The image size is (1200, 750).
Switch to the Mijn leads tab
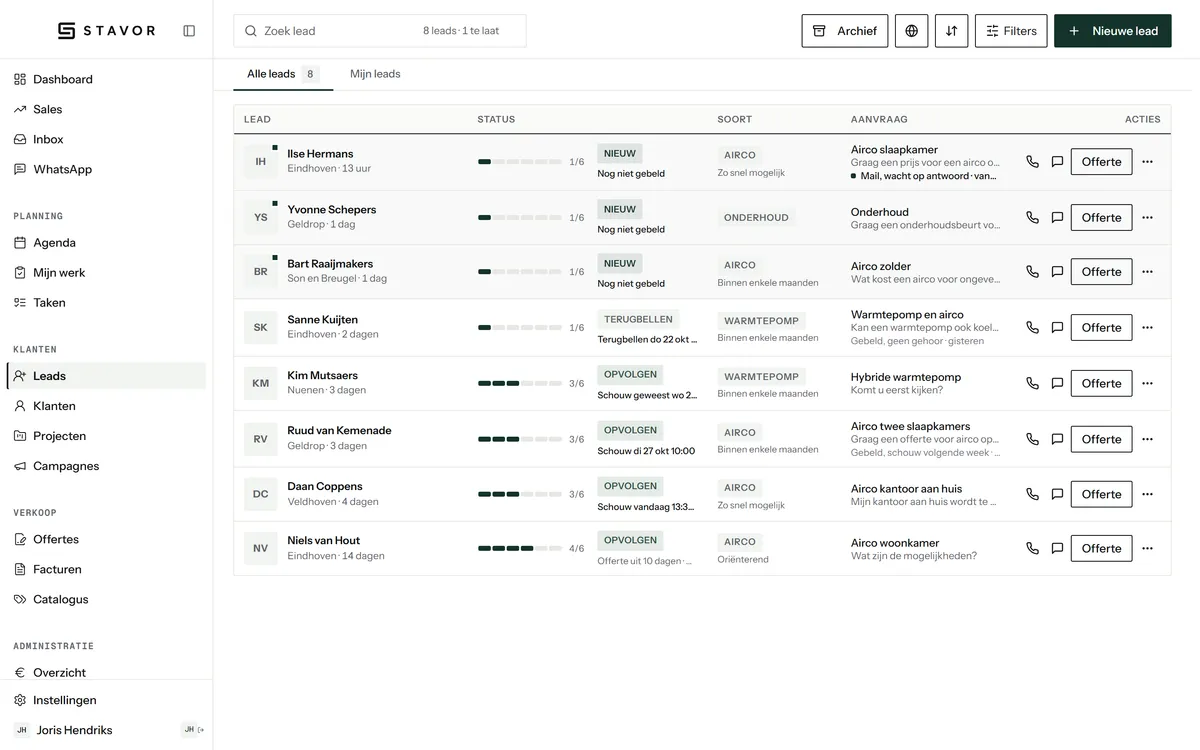(x=375, y=74)
